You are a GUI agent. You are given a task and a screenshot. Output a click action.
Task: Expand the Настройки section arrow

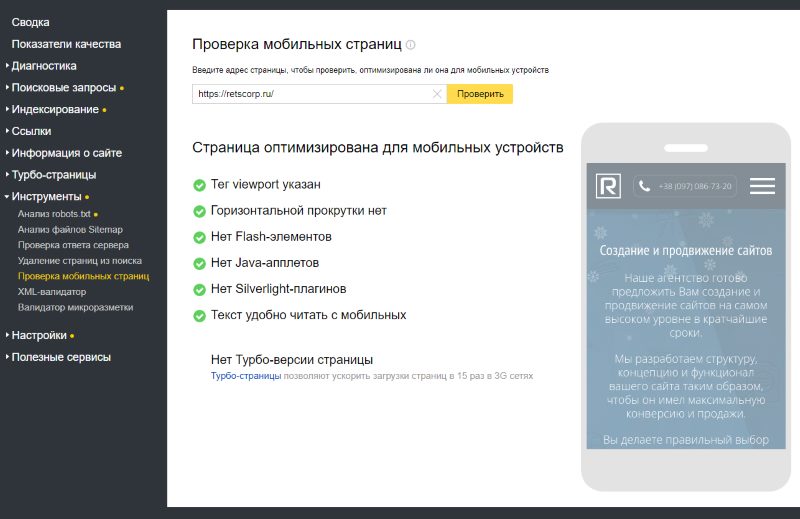7,335
